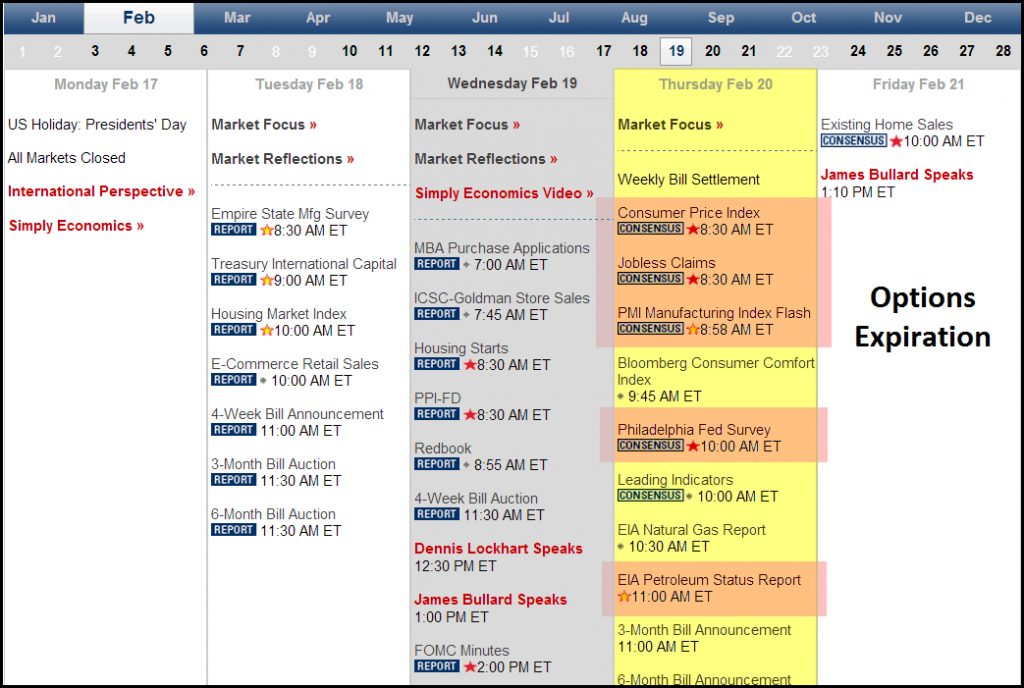This screenshot has height=688, width=1024.
Task: Click REPORT badge under E-Commerce Retail Sales
Action: (x=233, y=380)
